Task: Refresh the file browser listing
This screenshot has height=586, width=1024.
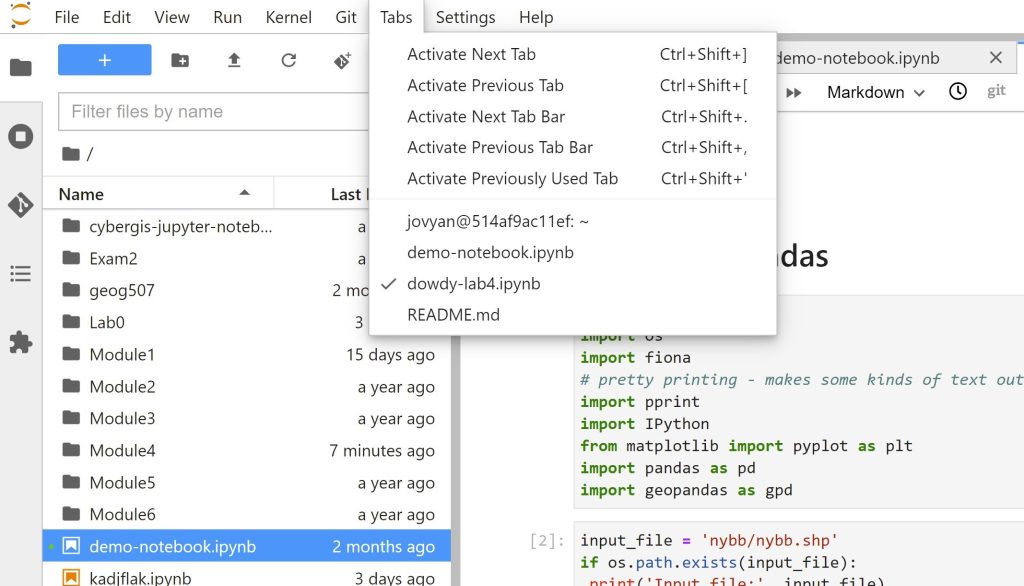Action: click(x=290, y=60)
